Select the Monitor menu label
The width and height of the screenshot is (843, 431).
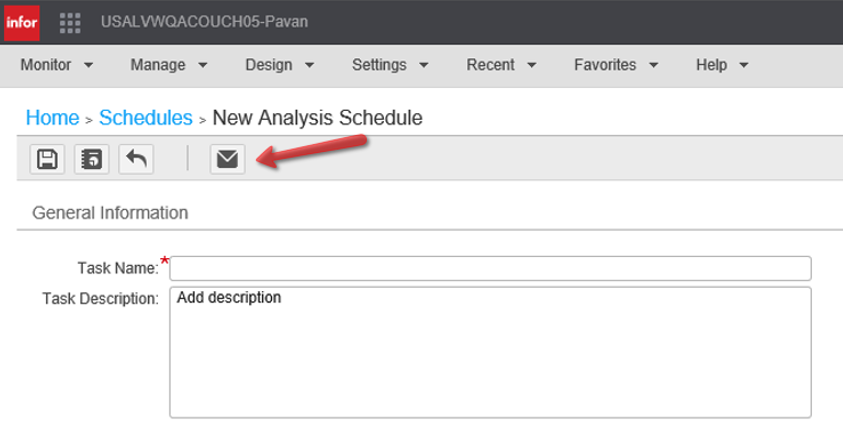click(x=46, y=65)
